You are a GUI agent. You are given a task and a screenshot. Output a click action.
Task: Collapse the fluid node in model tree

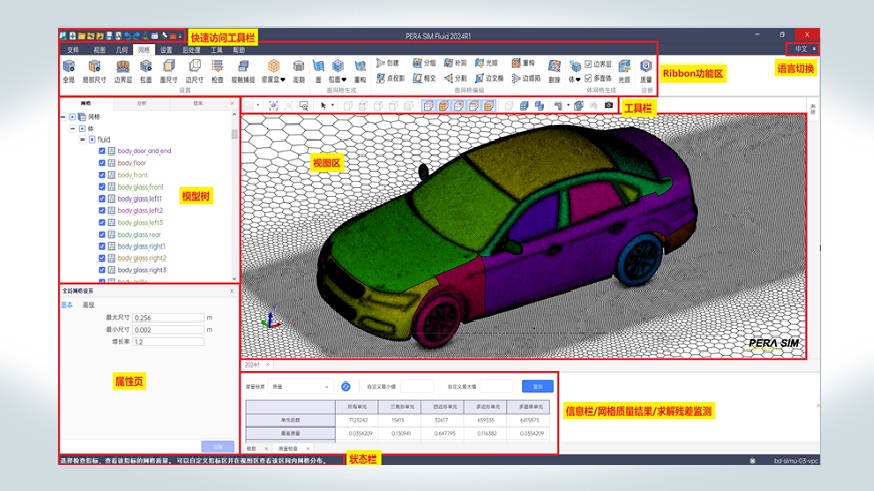82,139
